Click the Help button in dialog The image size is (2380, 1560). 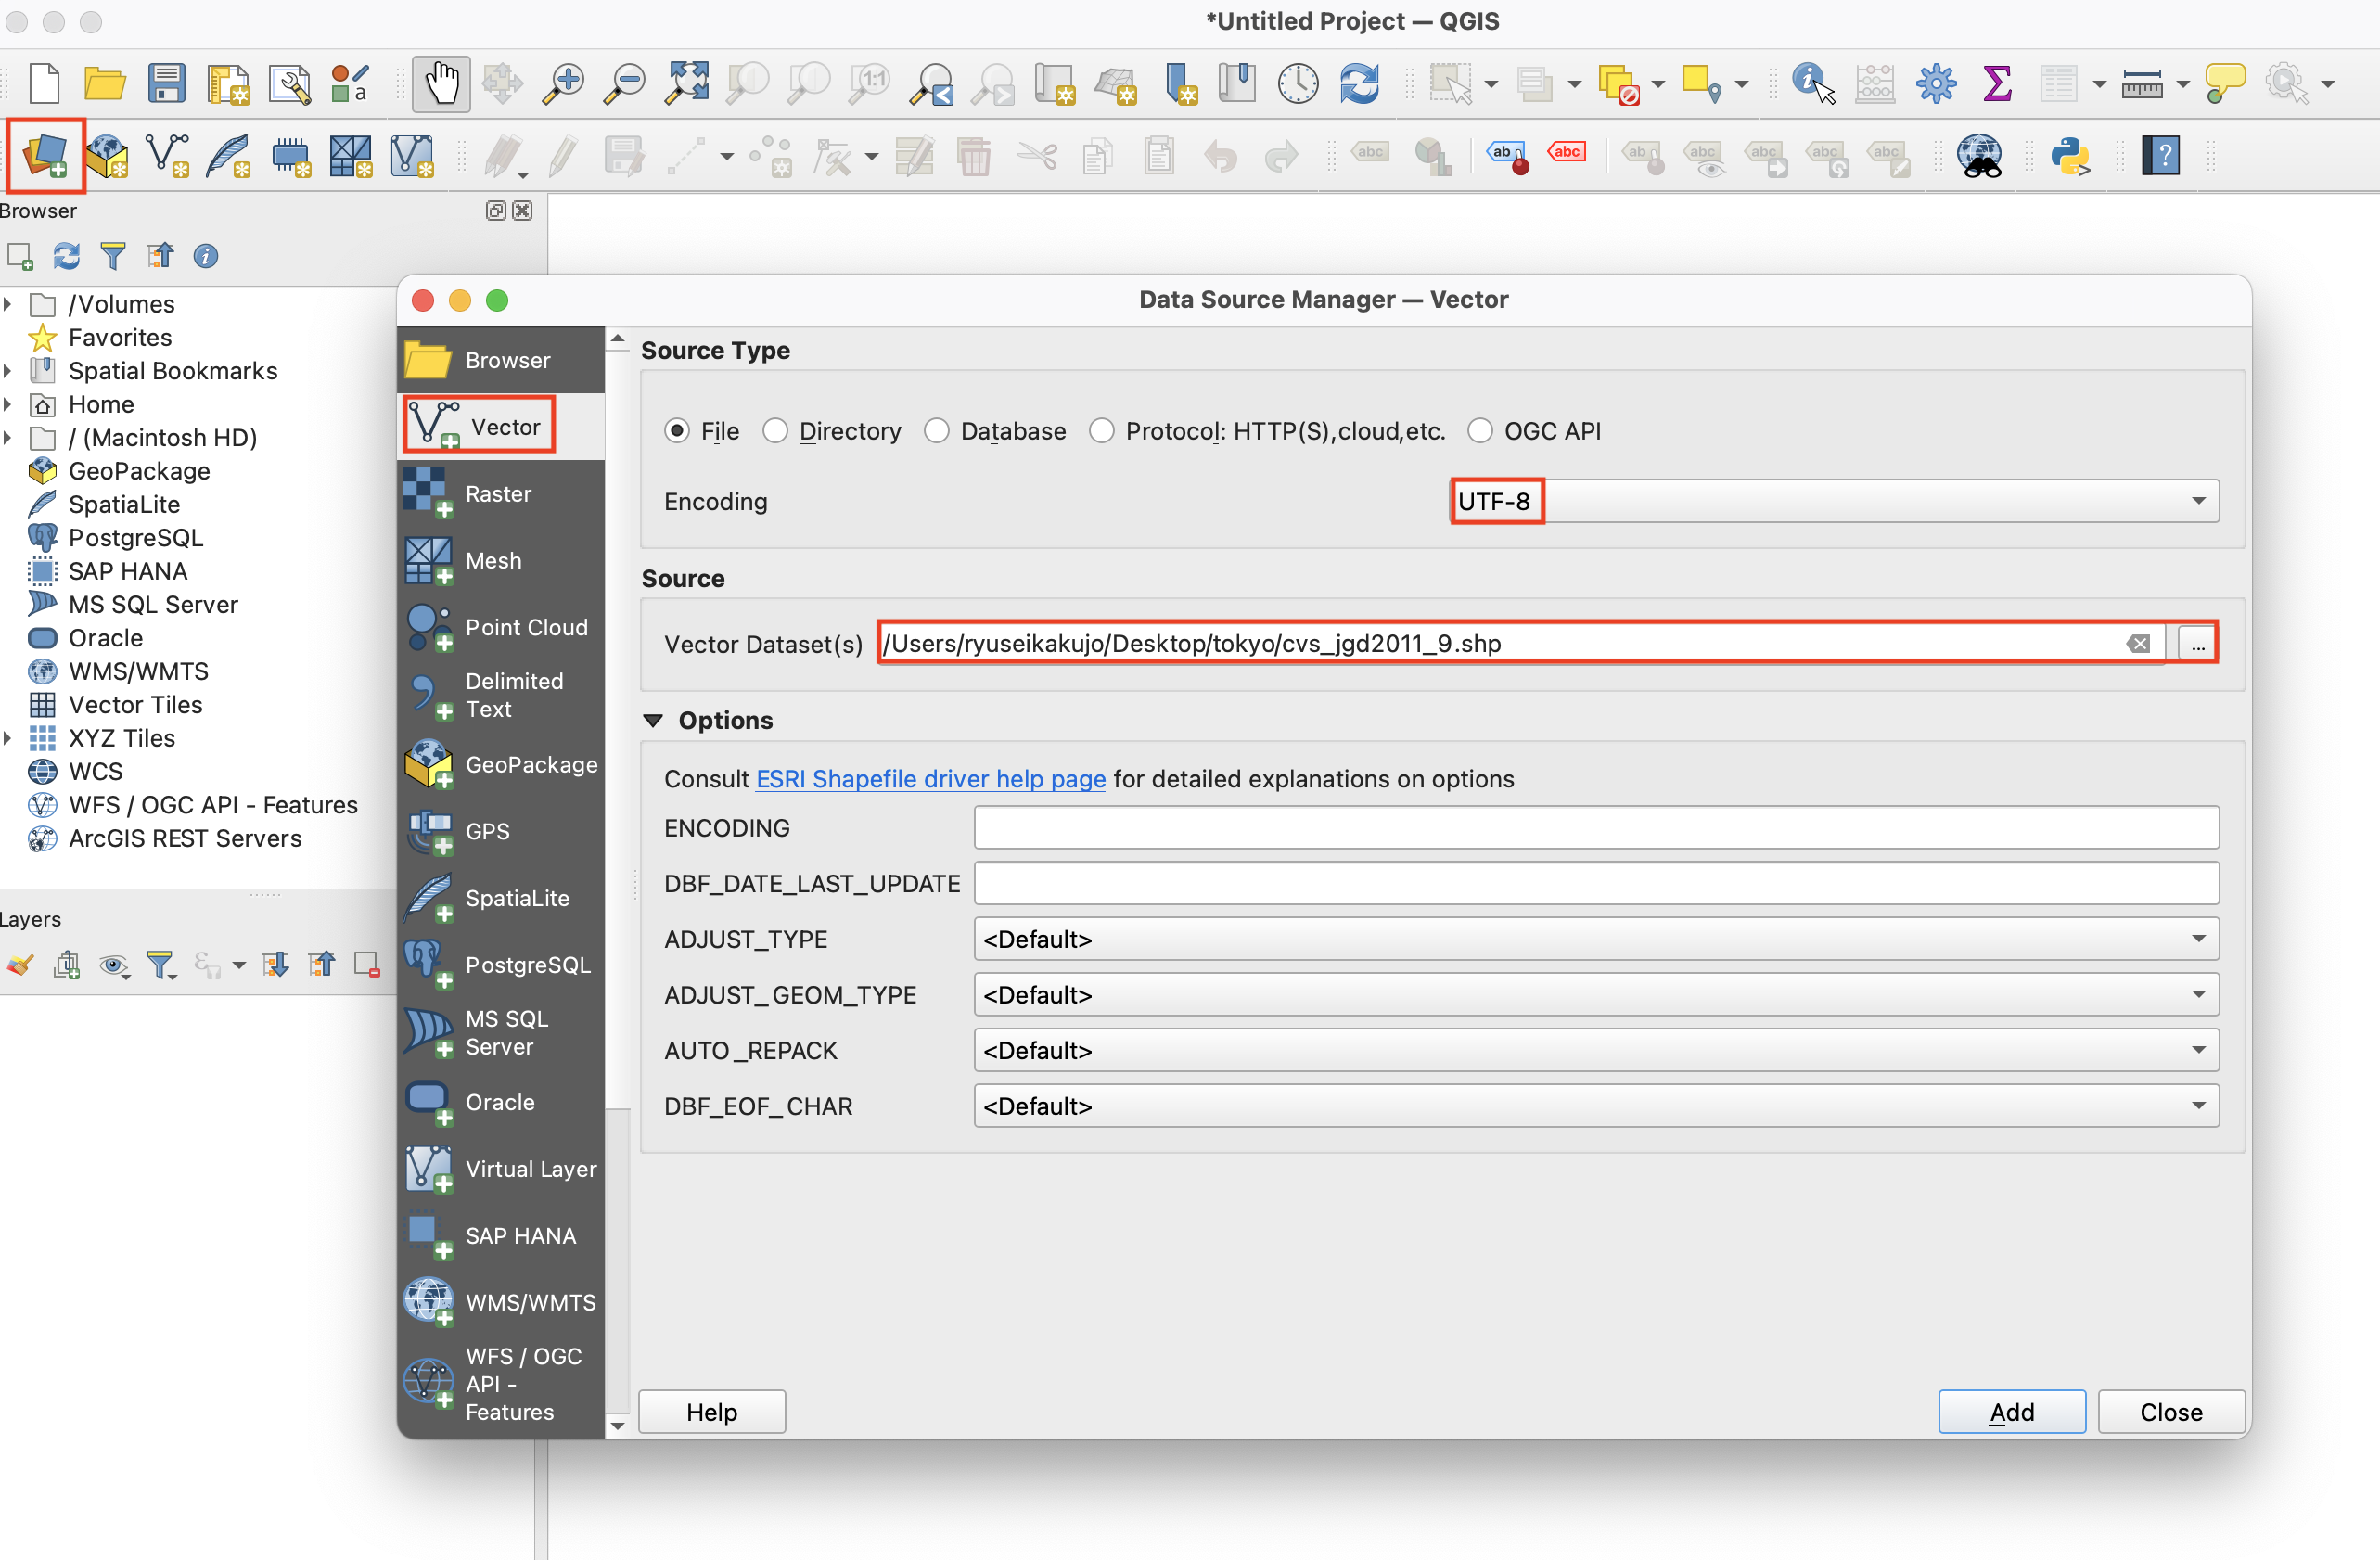pyautogui.click(x=711, y=1411)
